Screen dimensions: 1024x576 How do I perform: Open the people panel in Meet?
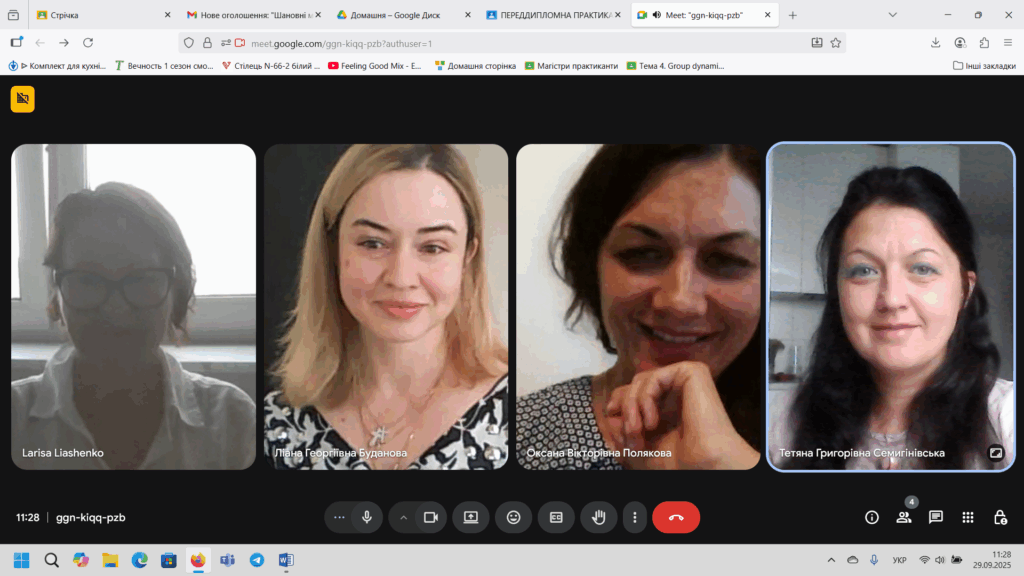pos(904,517)
